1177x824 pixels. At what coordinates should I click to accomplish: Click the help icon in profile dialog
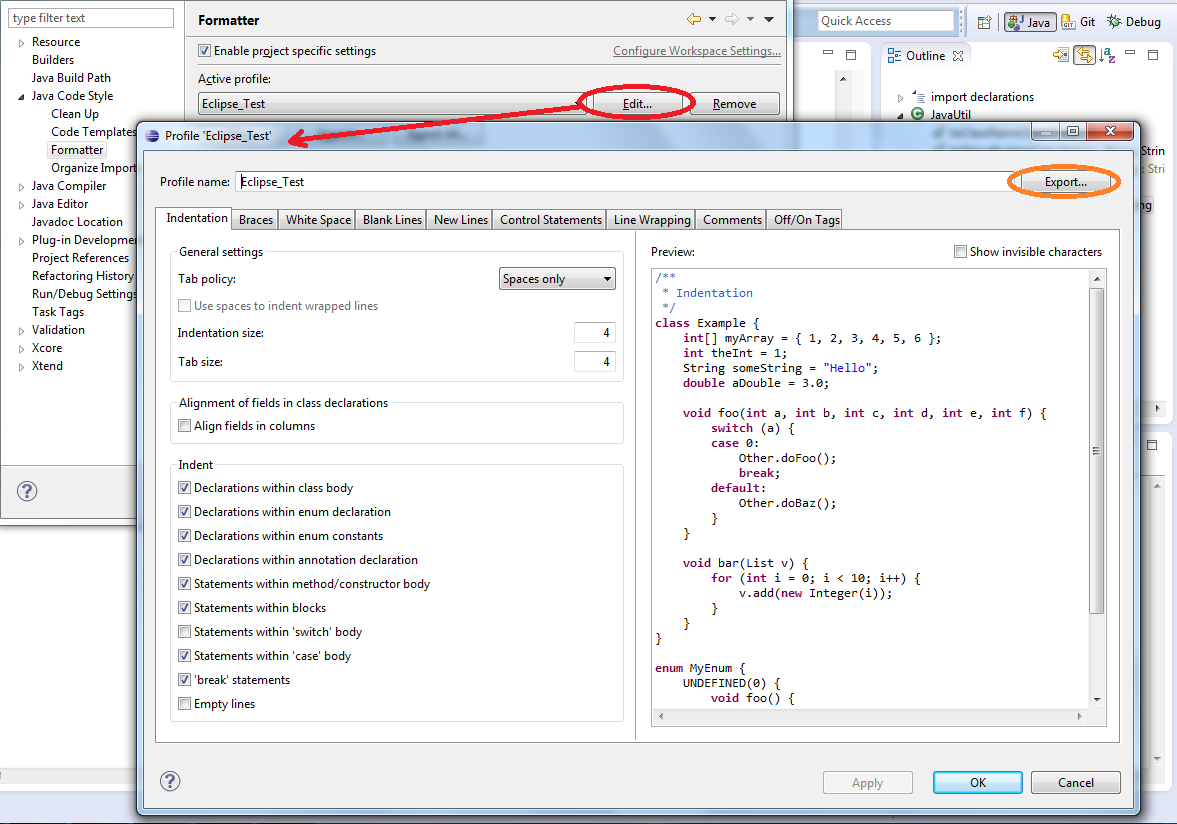pos(170,781)
